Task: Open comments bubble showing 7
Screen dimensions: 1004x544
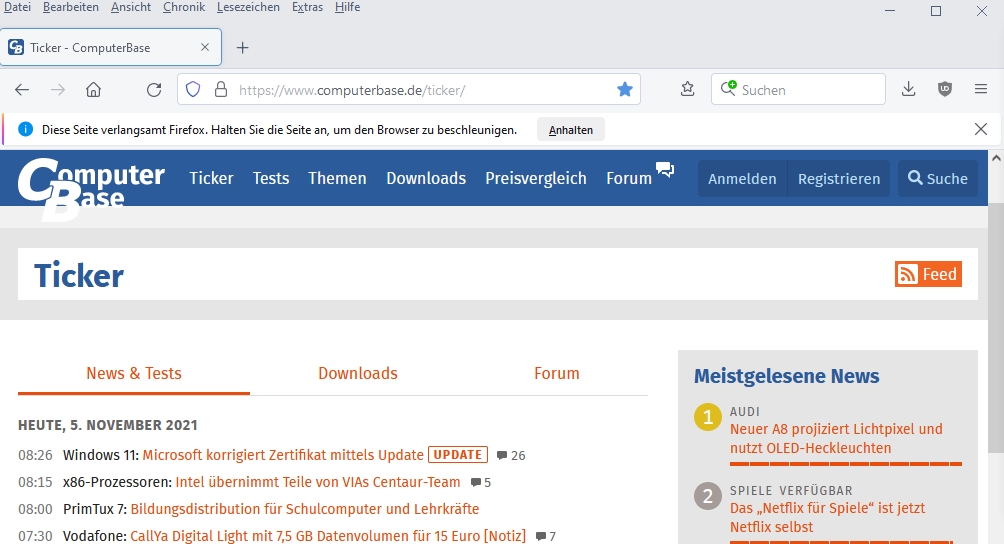Action: (546, 536)
